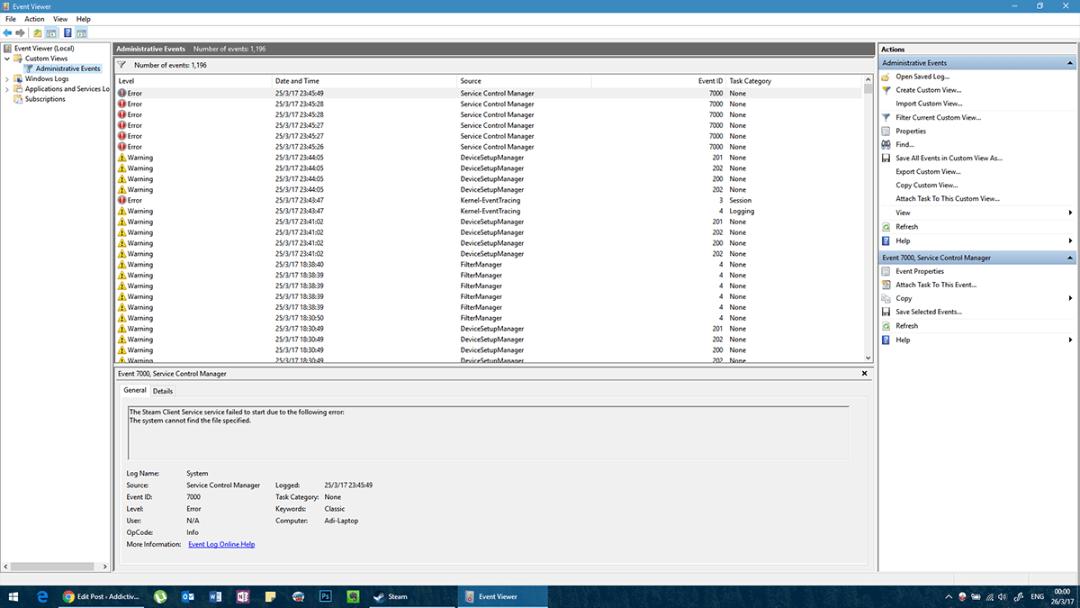Open the Action menu

point(34,19)
